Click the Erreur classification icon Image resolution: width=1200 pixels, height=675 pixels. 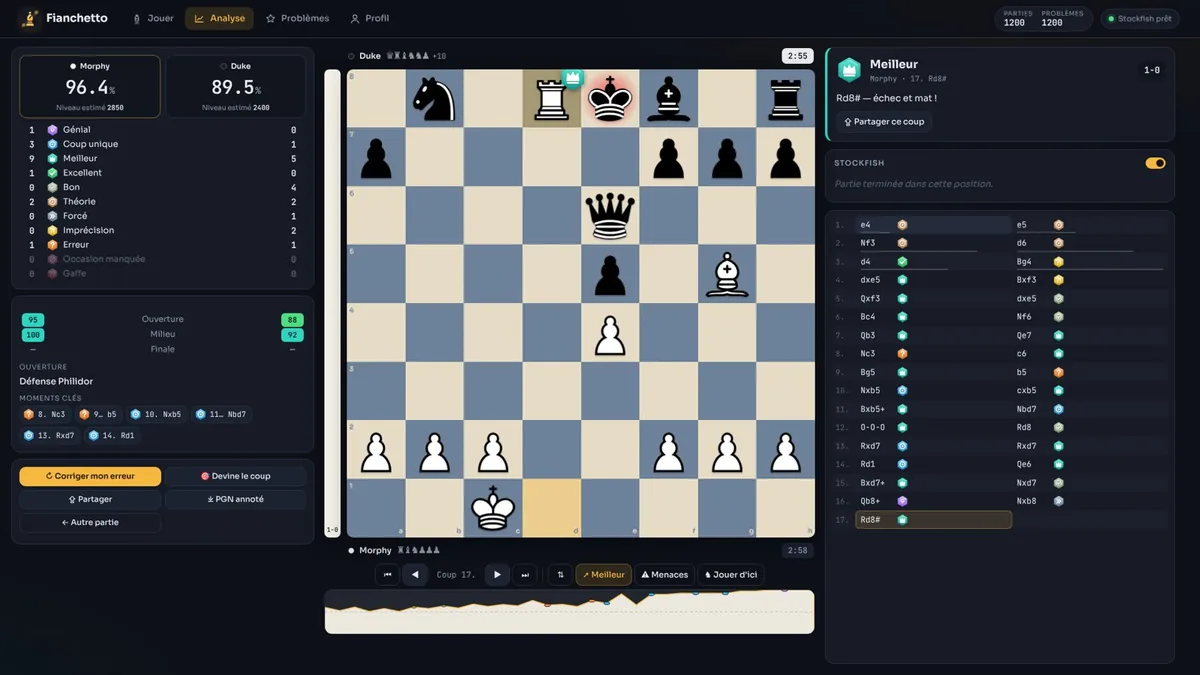click(x=52, y=245)
